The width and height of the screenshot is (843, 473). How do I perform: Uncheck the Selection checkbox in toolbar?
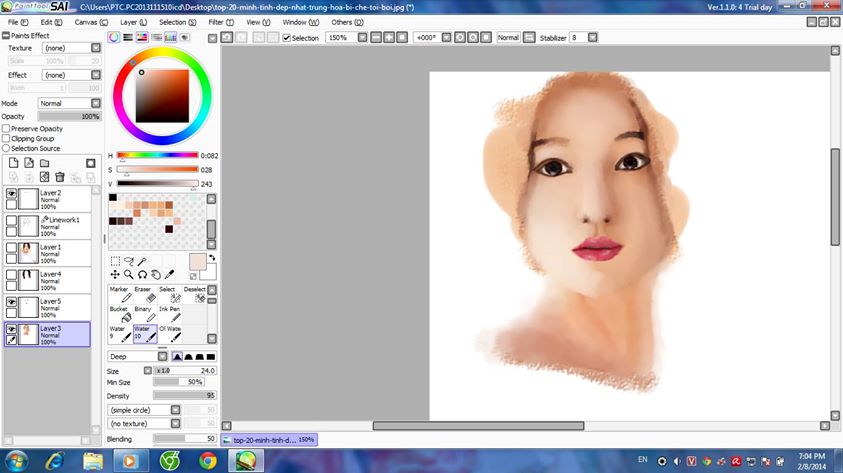[x=287, y=38]
